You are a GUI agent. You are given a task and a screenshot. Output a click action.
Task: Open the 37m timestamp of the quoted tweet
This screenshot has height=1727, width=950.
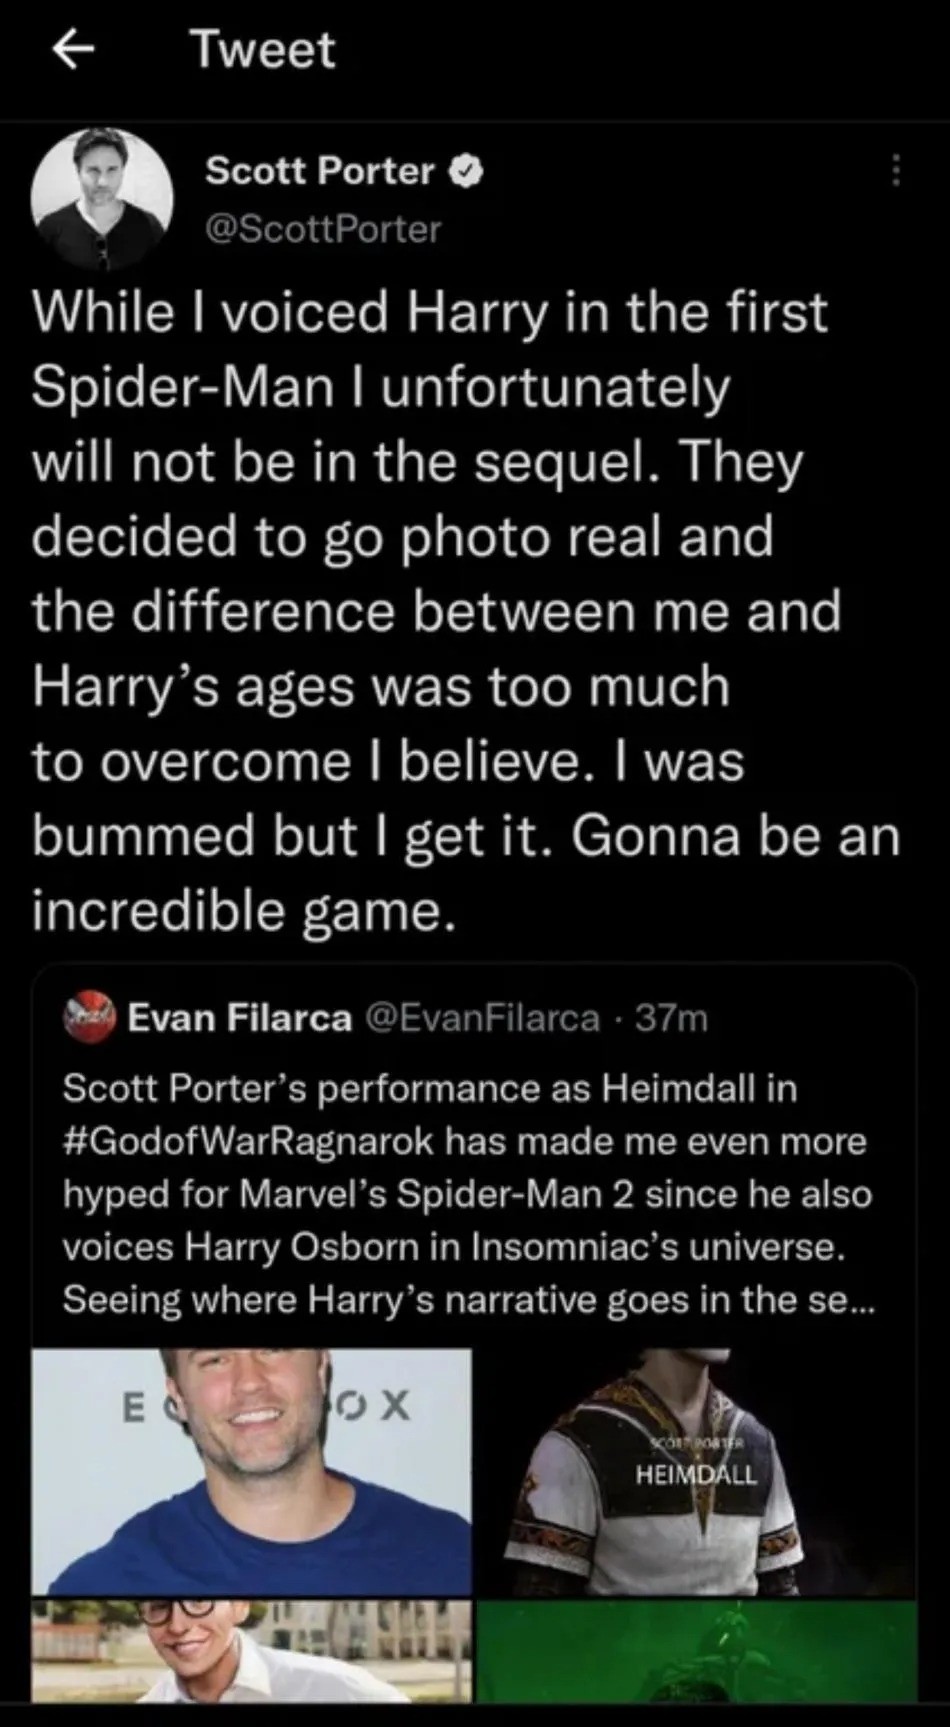(672, 1018)
